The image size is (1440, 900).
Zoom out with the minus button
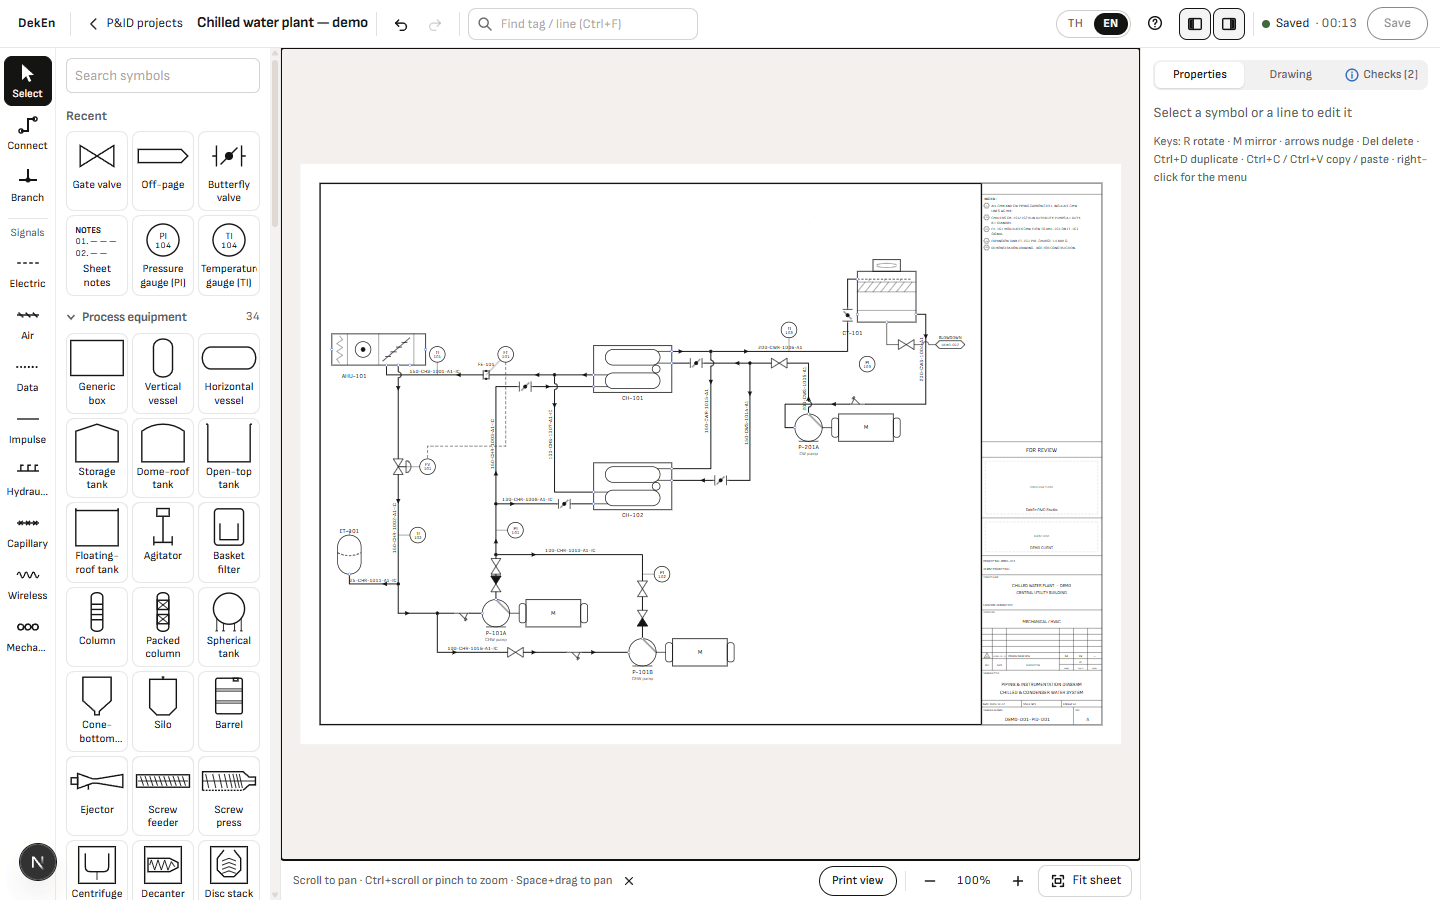click(930, 881)
